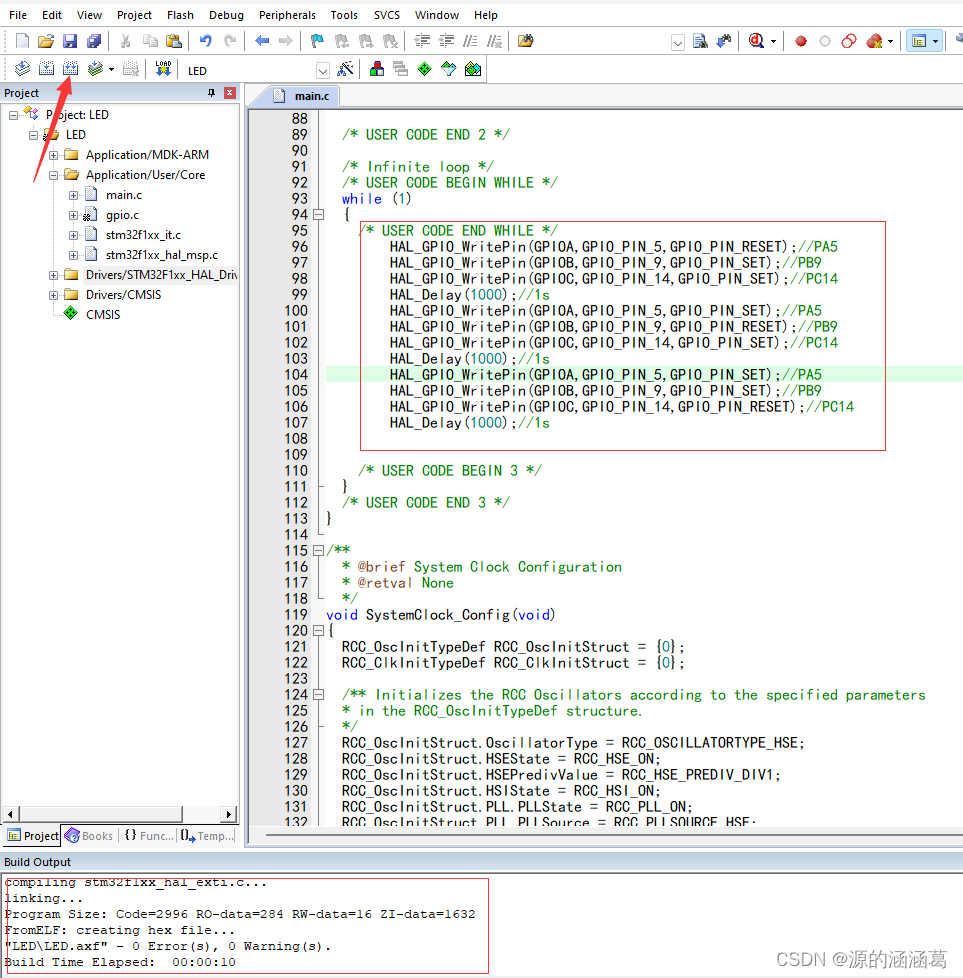Undo the last edit with Undo icon
The height and width of the screenshot is (978, 963).
(205, 41)
